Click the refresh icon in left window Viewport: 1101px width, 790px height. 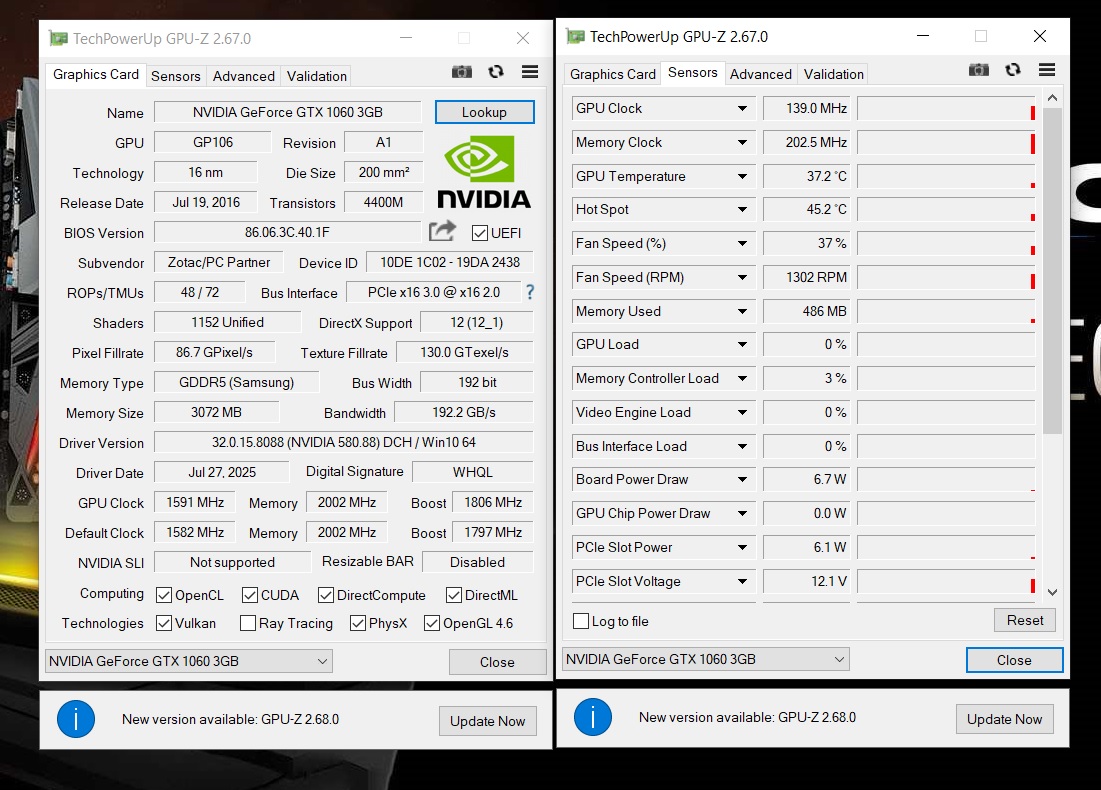pos(496,72)
